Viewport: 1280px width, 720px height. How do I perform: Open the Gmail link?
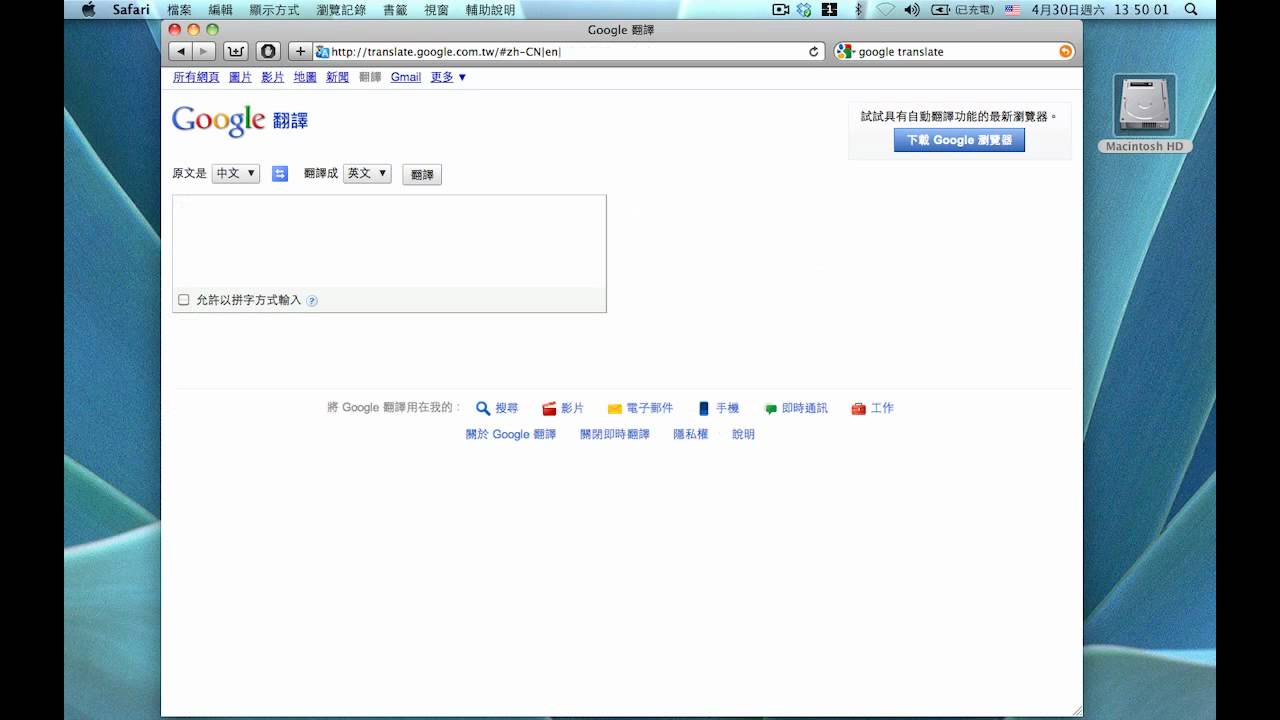(406, 77)
